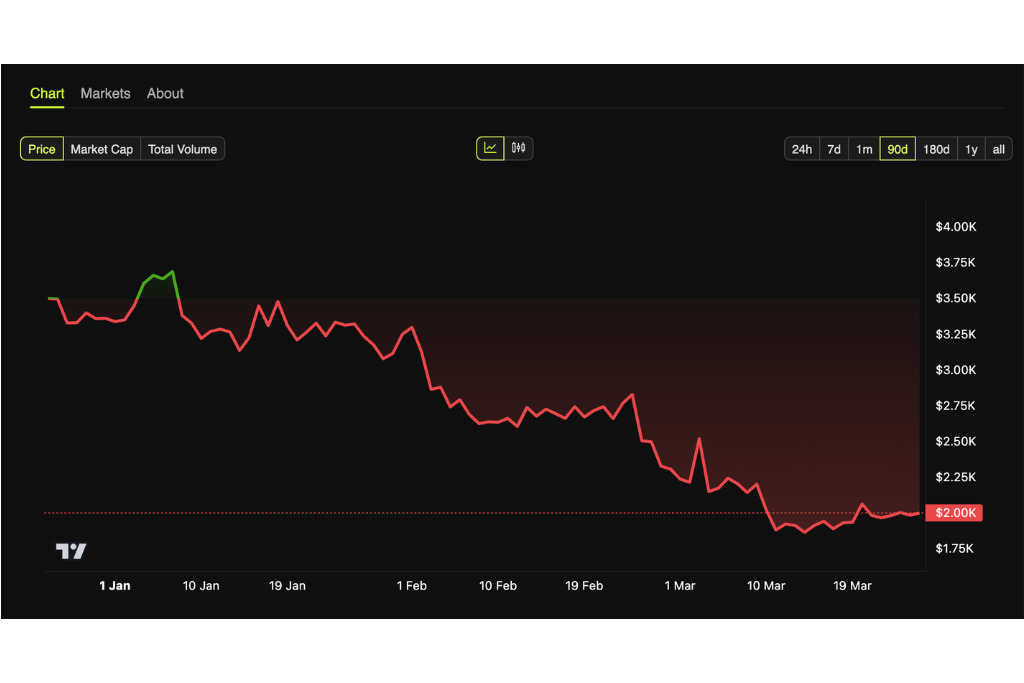The image size is (1024, 683).
Task: Select the Price data toggle
Action: point(42,149)
